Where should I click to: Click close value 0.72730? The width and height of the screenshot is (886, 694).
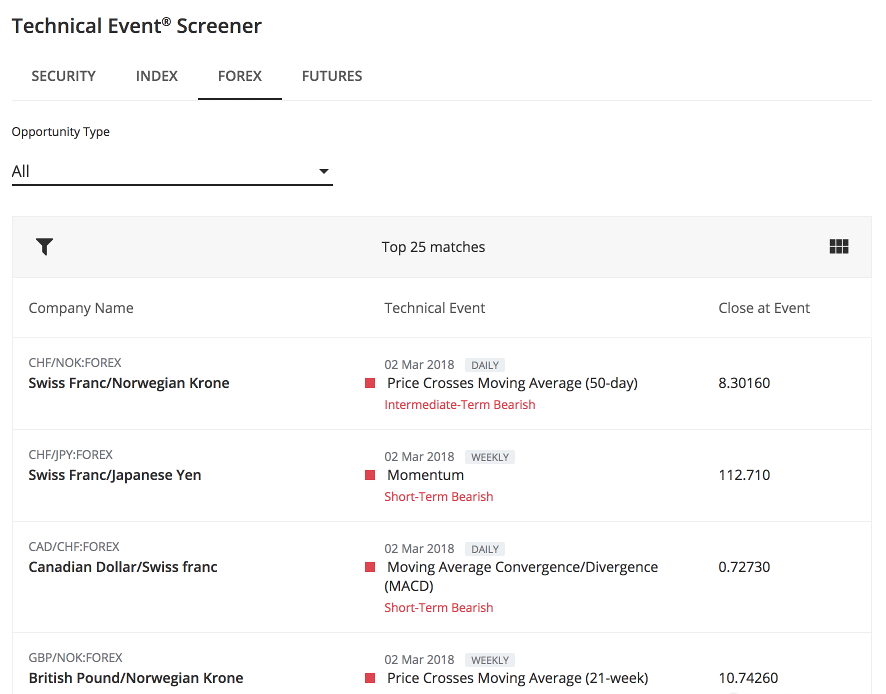click(744, 567)
